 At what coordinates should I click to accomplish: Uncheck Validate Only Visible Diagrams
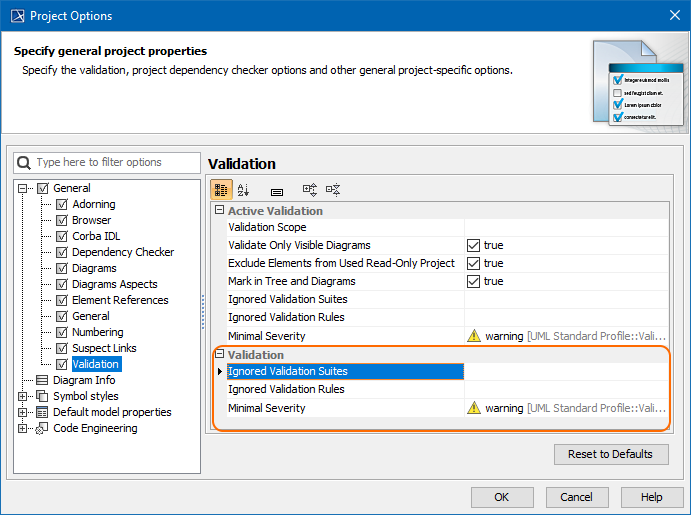[474, 245]
